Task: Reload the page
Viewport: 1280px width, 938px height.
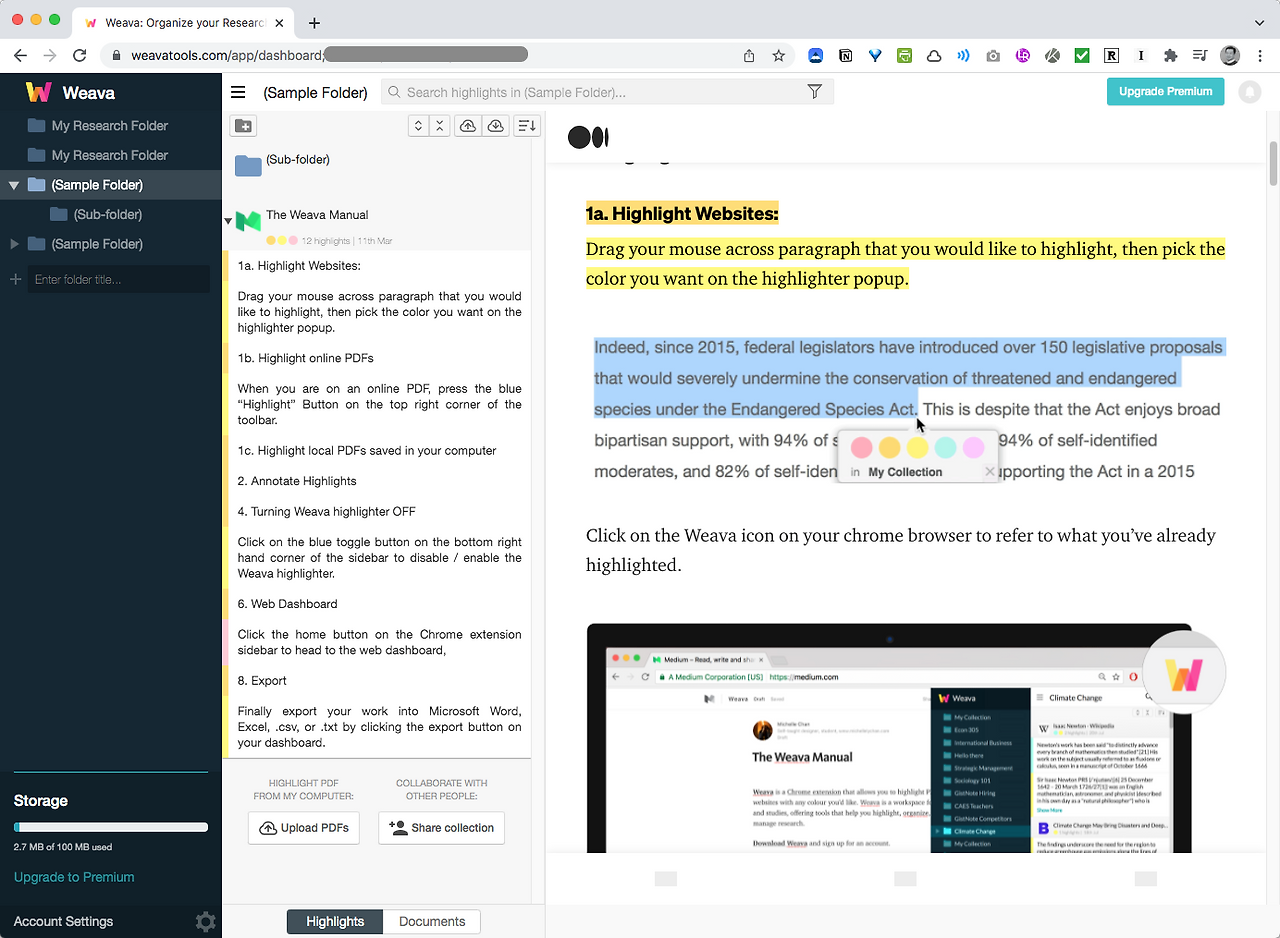Action: click(x=80, y=56)
